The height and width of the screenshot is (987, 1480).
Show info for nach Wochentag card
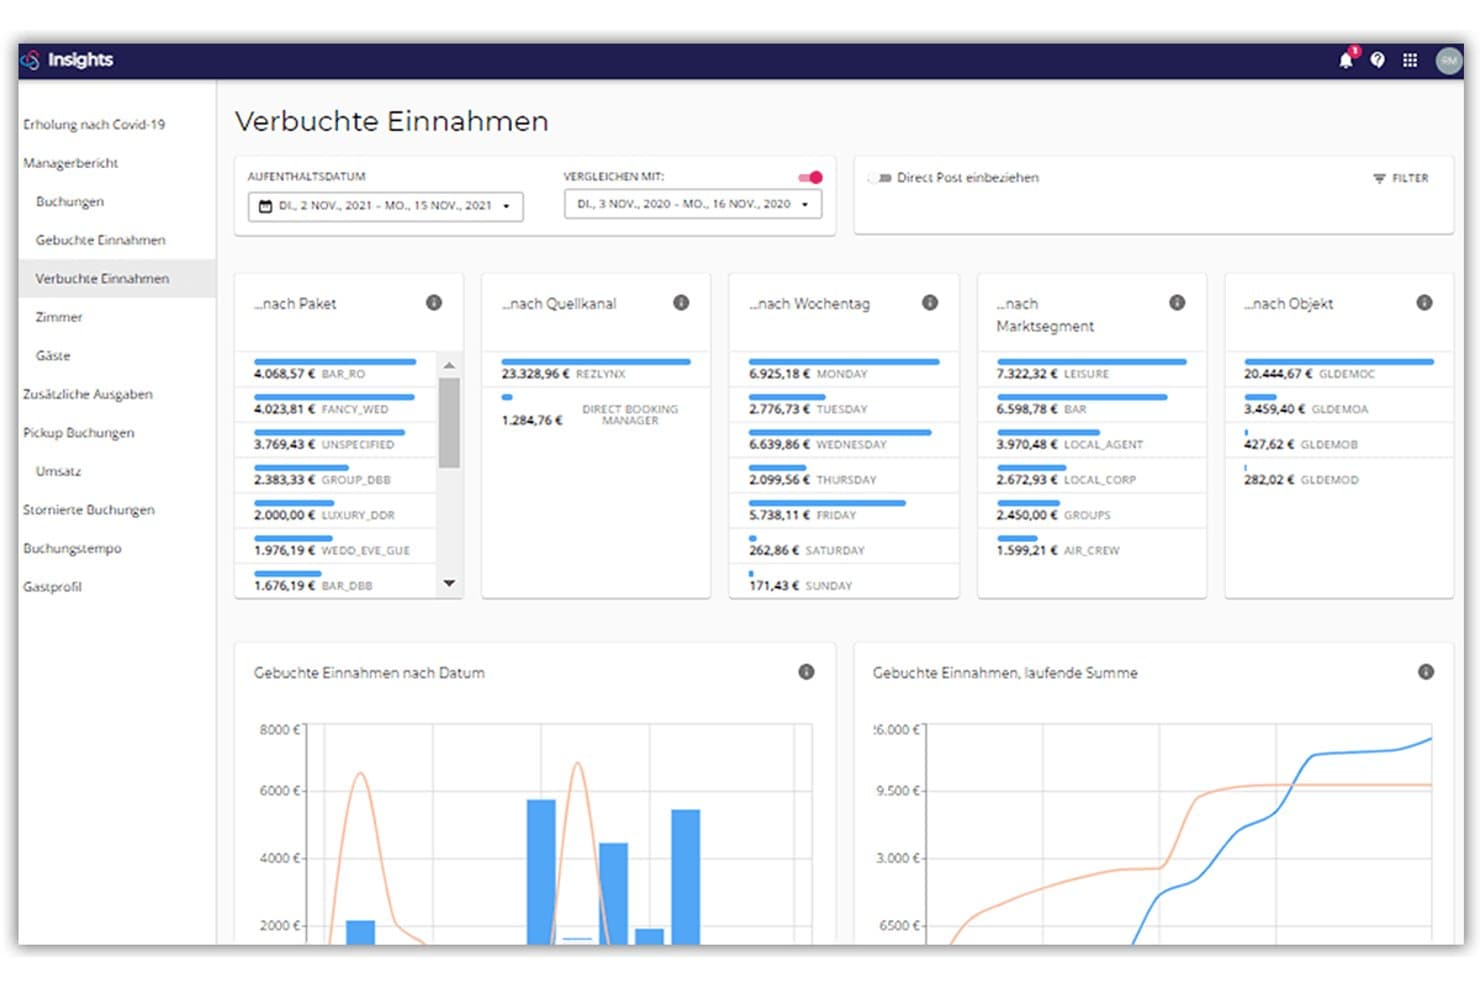[x=930, y=302]
